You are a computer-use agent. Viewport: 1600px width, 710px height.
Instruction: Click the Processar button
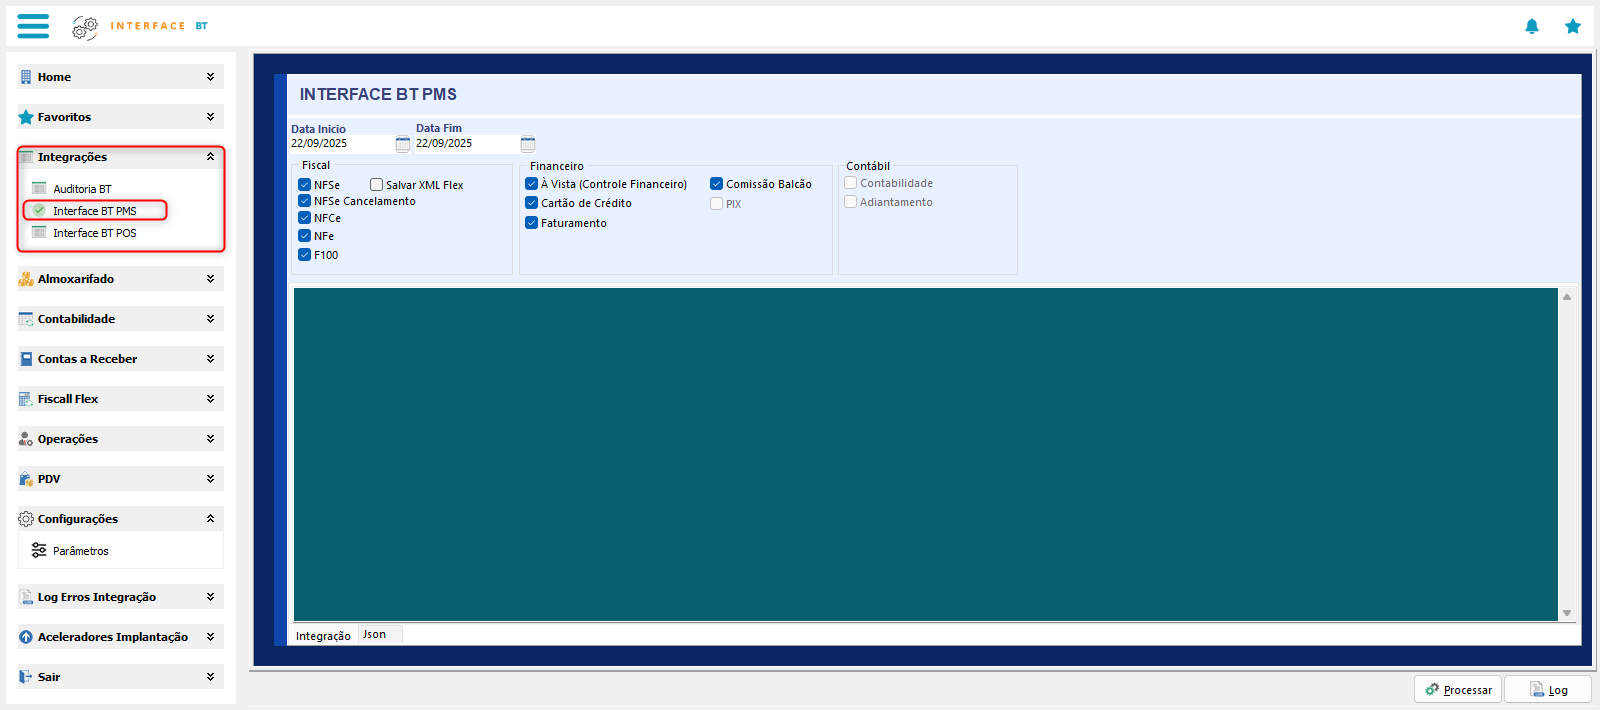pos(1458,689)
